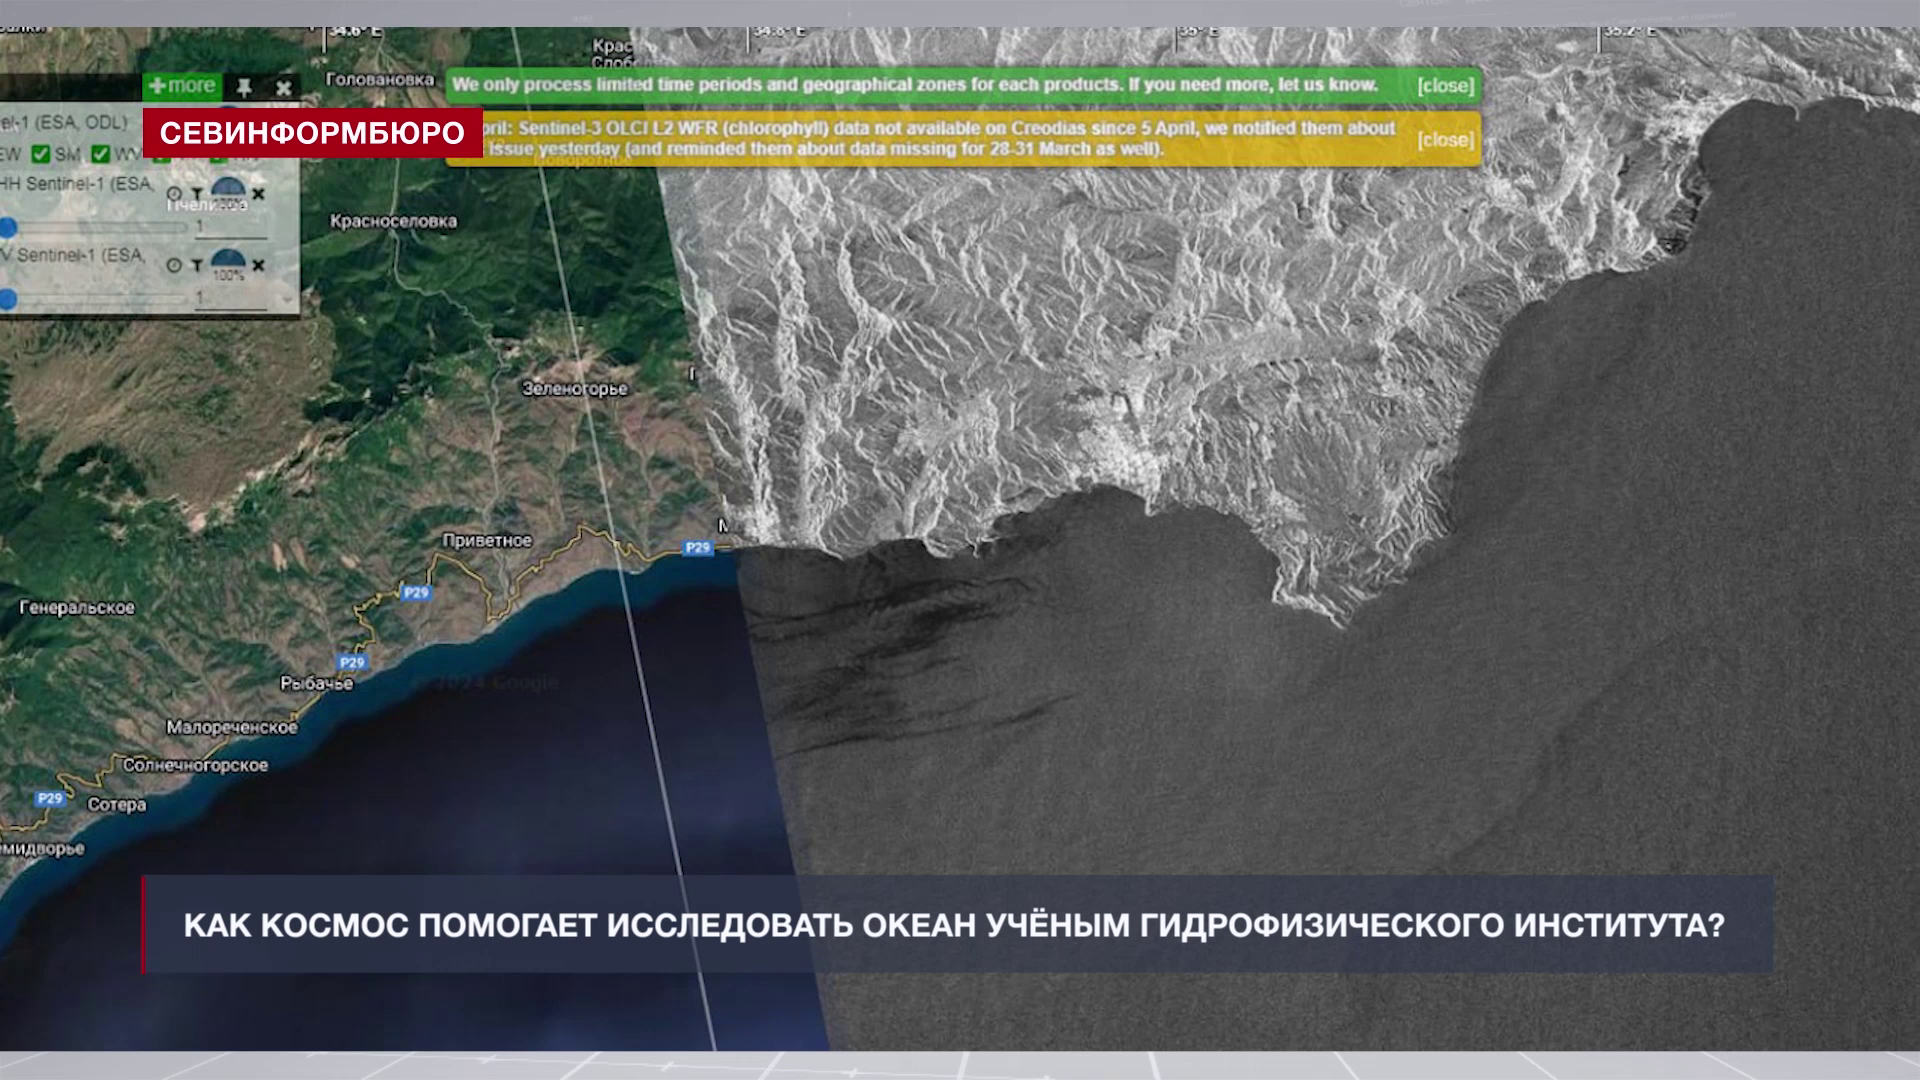The height and width of the screenshot is (1080, 1920).
Task: Click the clock icon for VV Sentinel-1 layer
Action: tap(175, 264)
